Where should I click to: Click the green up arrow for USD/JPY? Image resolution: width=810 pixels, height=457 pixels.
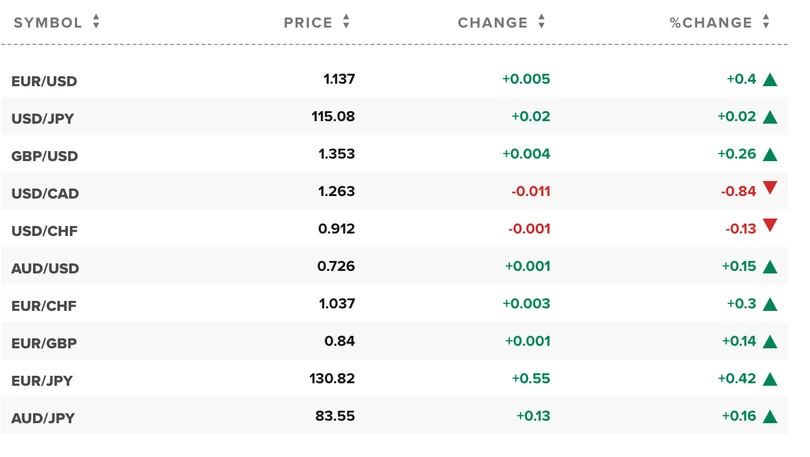coord(770,117)
